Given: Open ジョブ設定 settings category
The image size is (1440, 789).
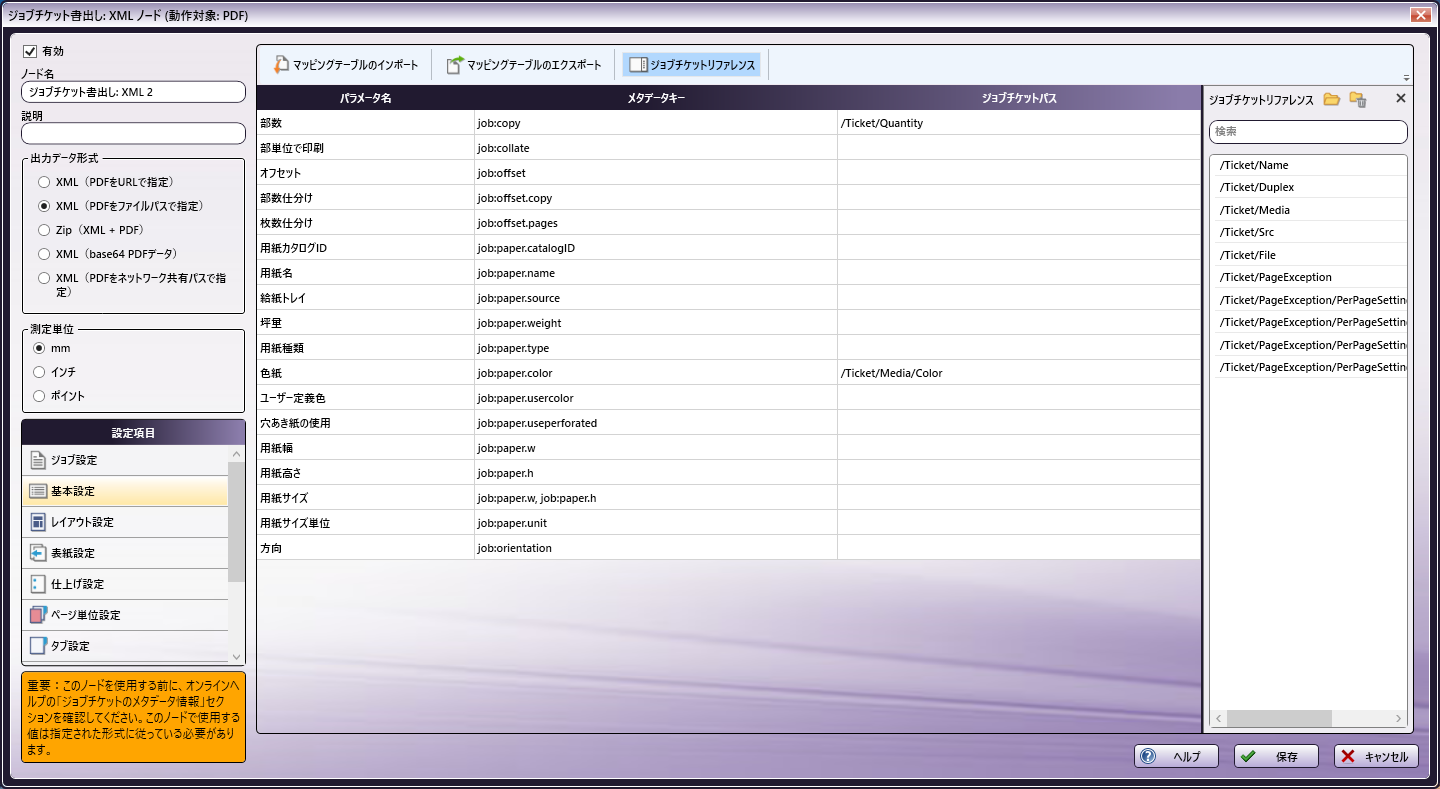Looking at the screenshot, I should tap(125, 460).
